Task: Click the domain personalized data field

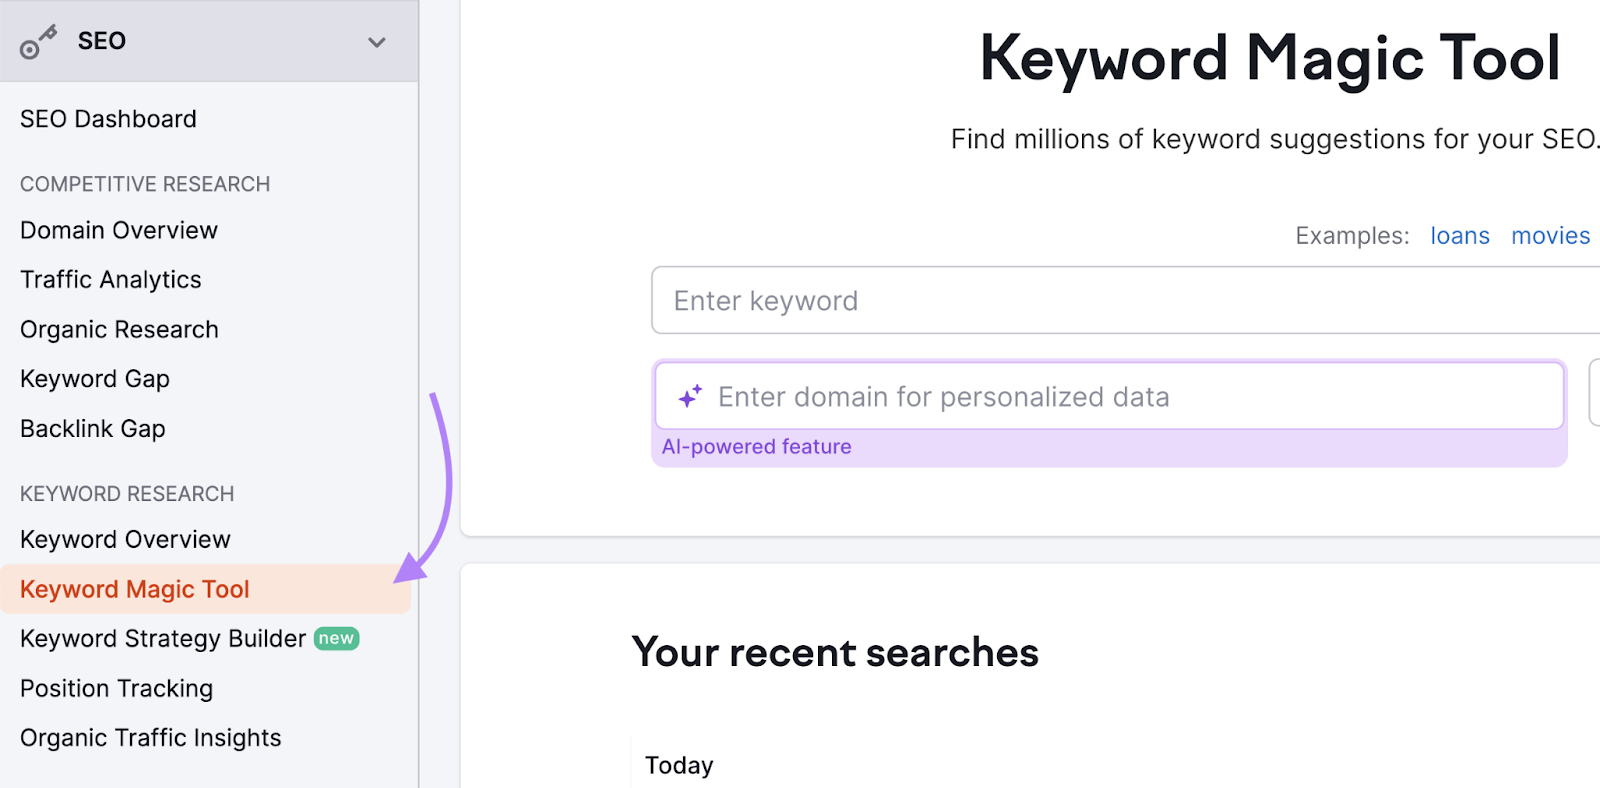Action: 1000,396
